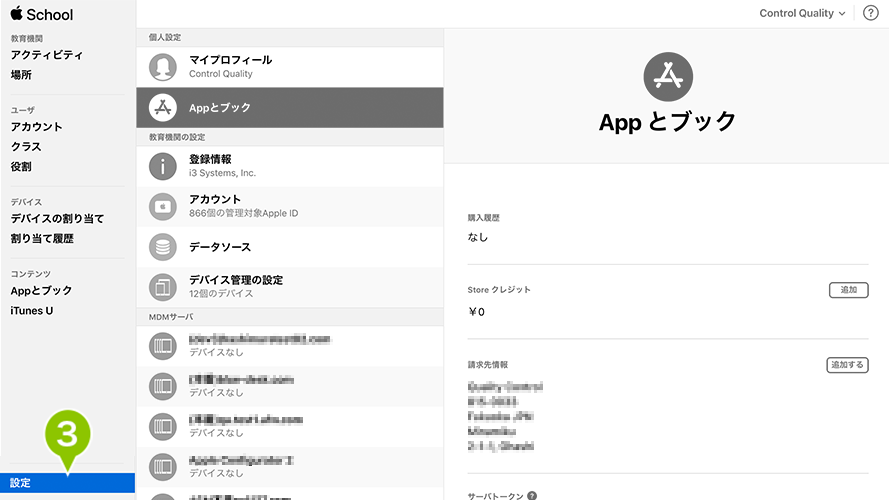Click the マイプロフィール avatar icon

(x=163, y=67)
